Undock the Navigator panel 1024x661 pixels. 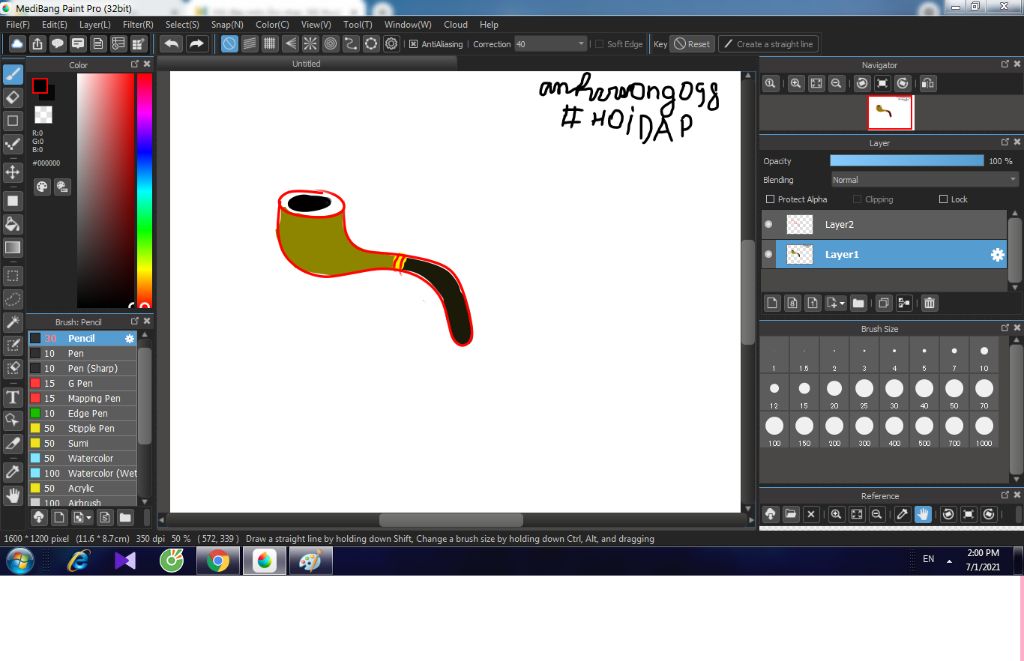pos(1005,64)
